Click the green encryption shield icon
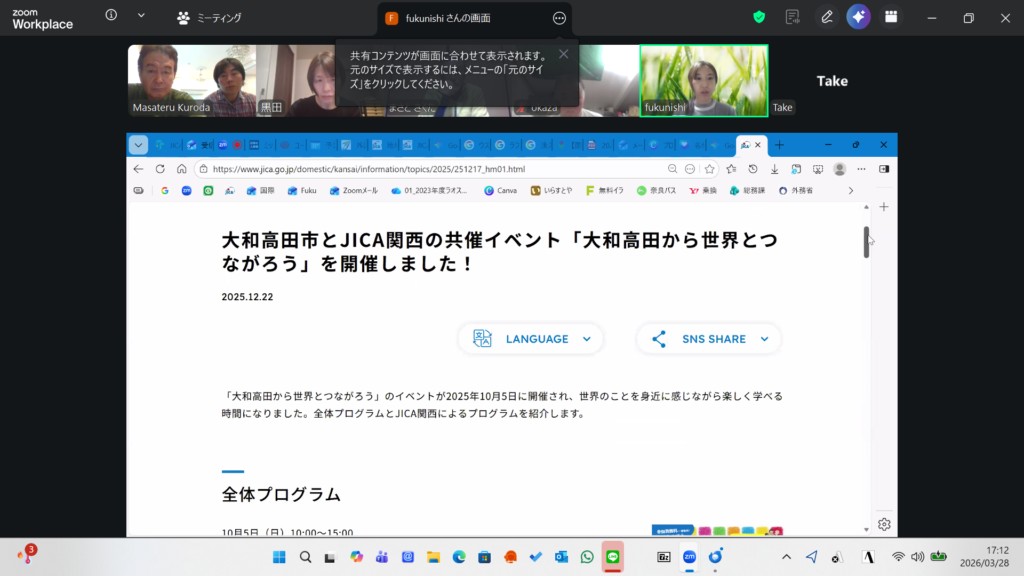1024x576 pixels. point(759,17)
